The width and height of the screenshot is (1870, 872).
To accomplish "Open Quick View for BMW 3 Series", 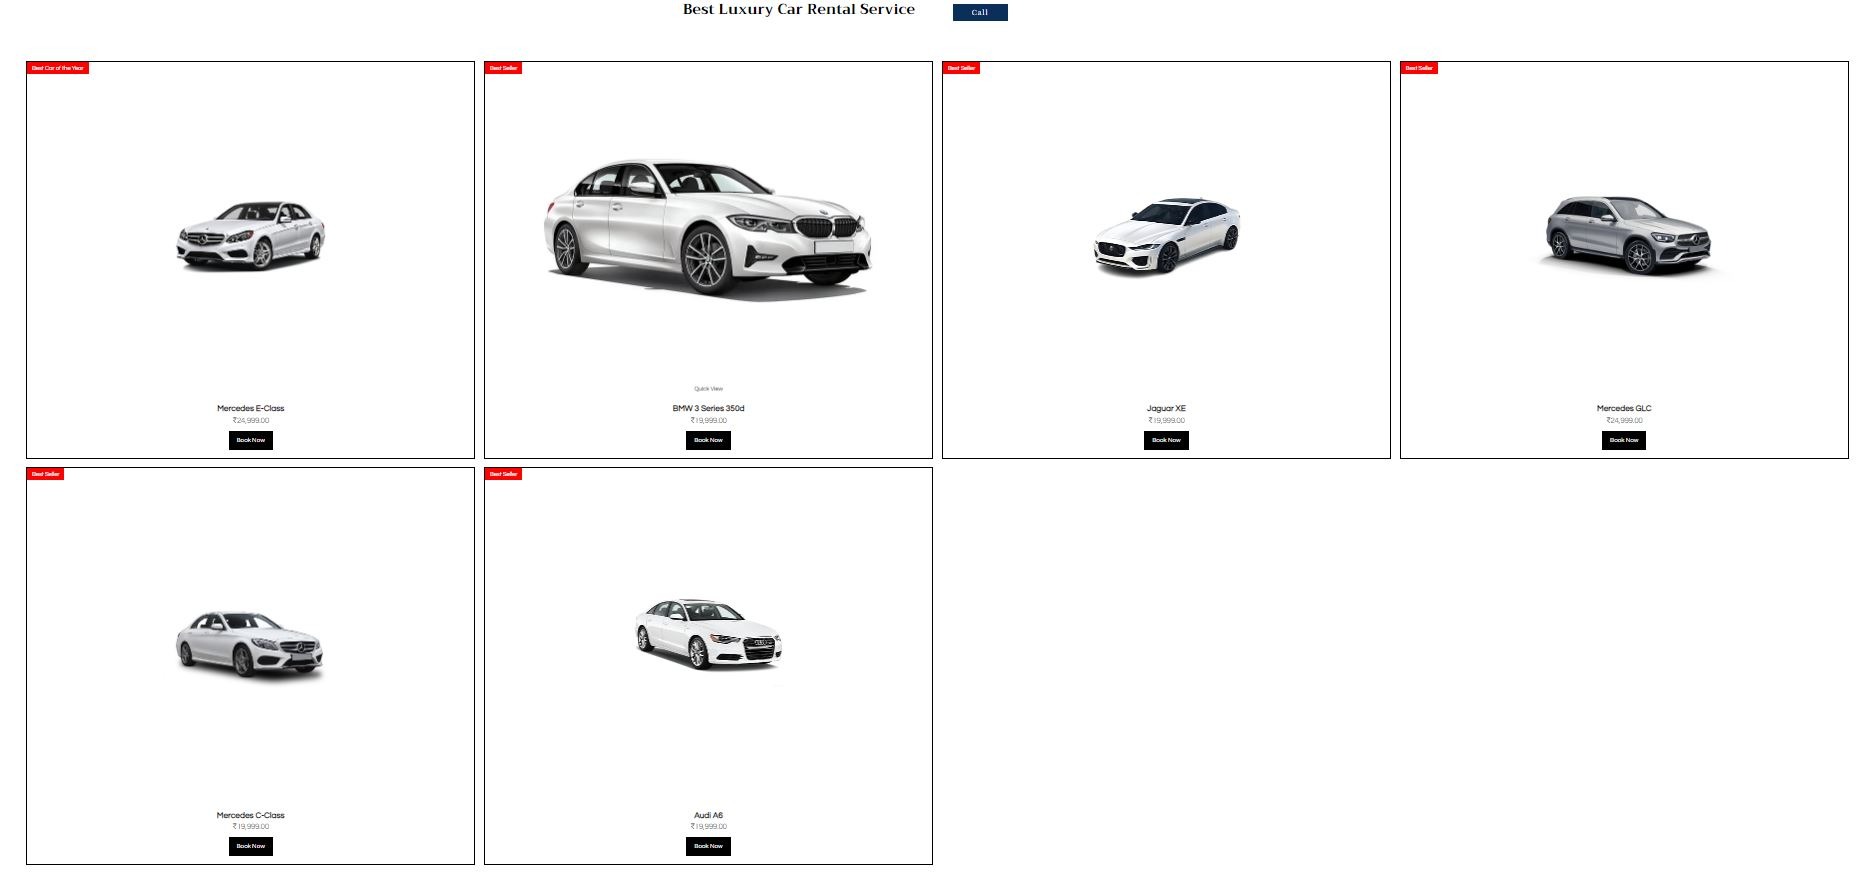I will (x=708, y=389).
